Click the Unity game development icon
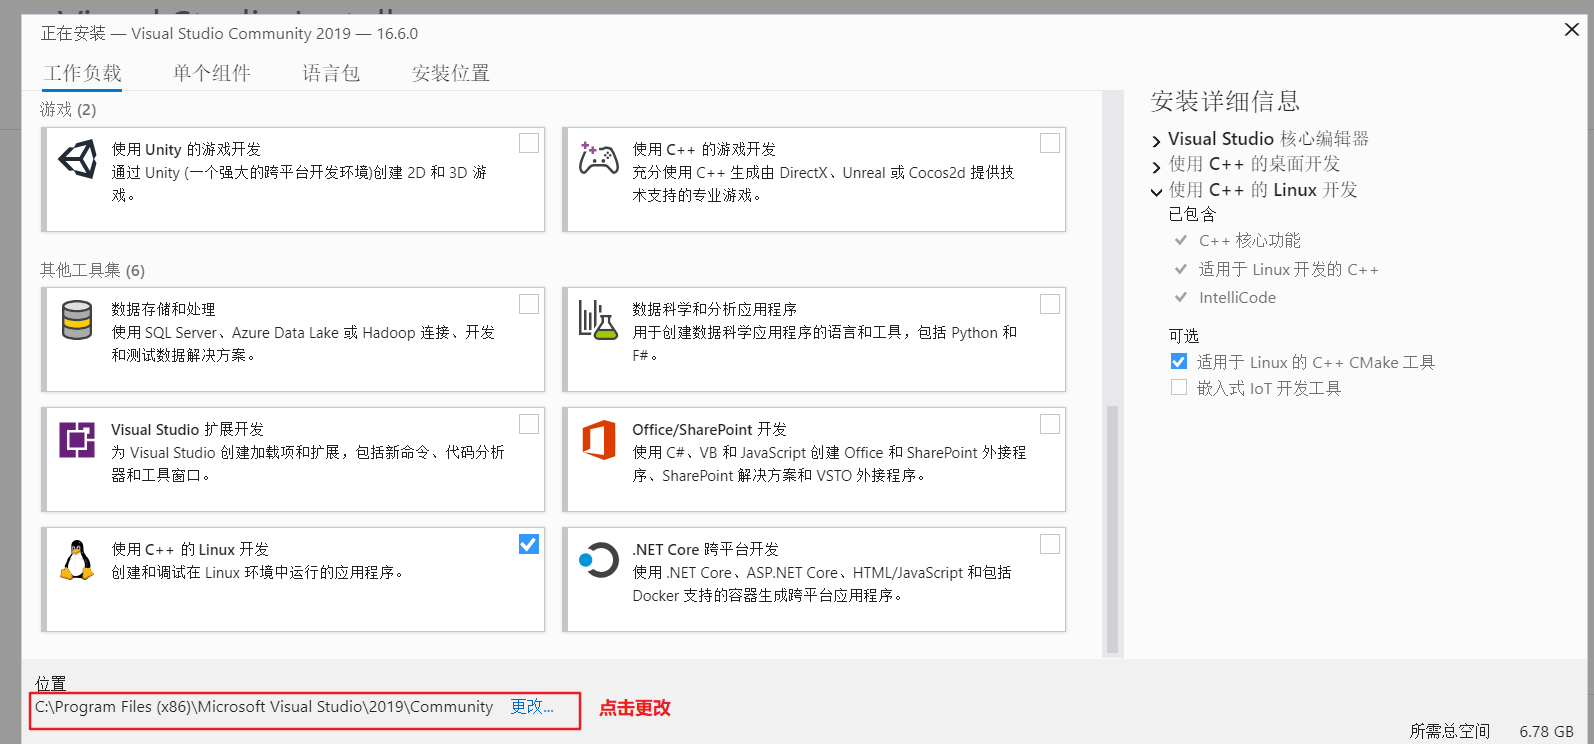 (78, 160)
